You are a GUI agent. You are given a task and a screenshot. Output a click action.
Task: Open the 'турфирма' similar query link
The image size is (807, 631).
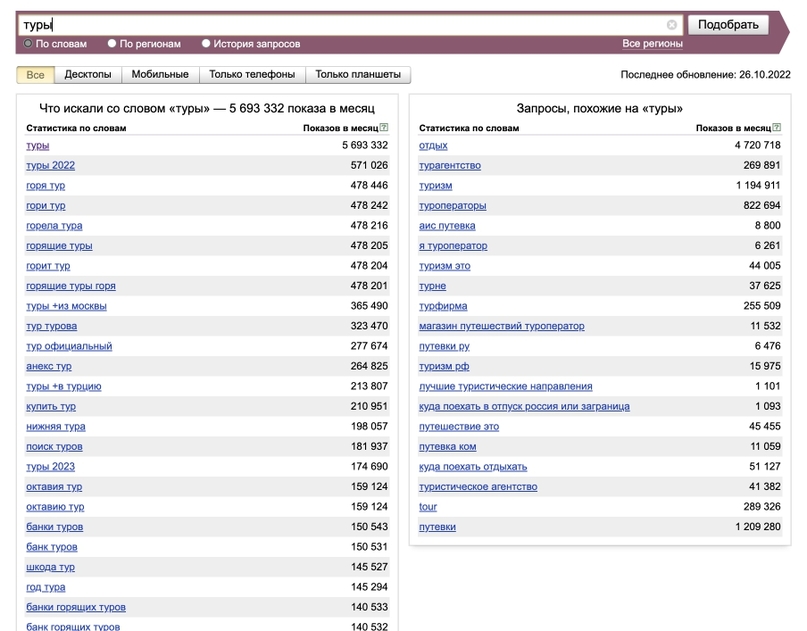[443, 306]
